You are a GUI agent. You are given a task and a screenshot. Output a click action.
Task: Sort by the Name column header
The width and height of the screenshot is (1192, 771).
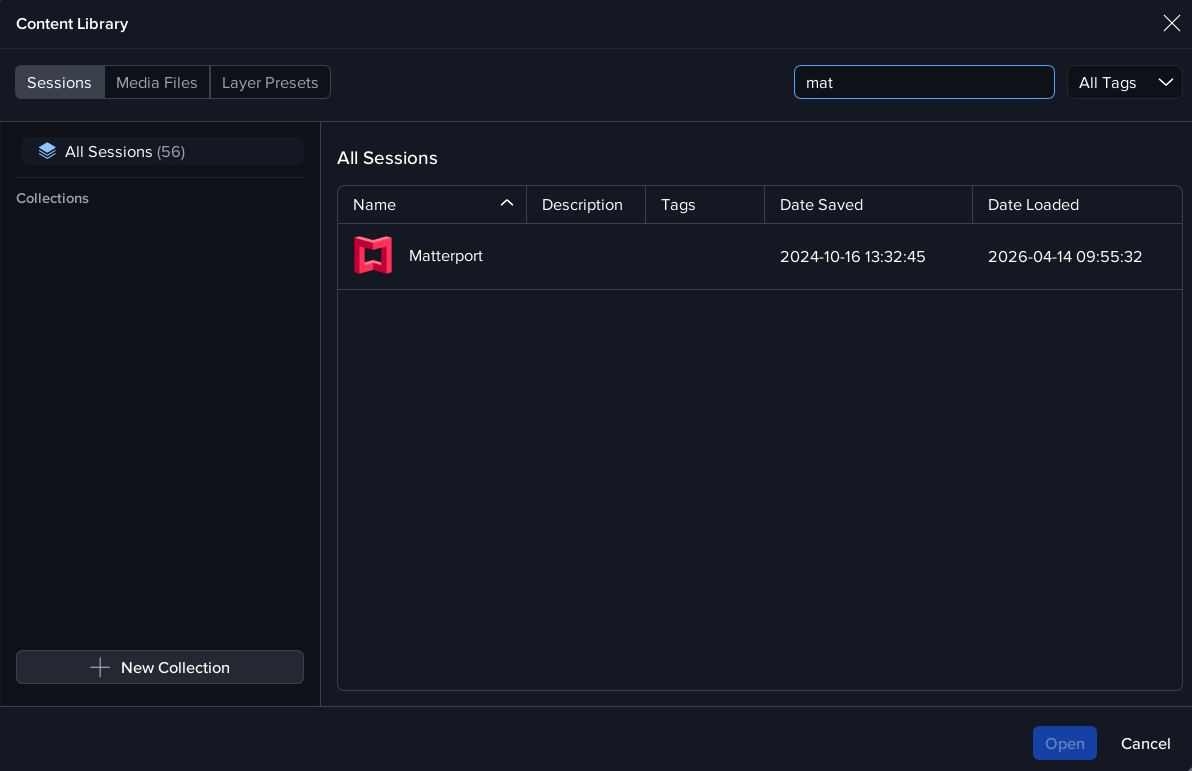click(x=375, y=204)
